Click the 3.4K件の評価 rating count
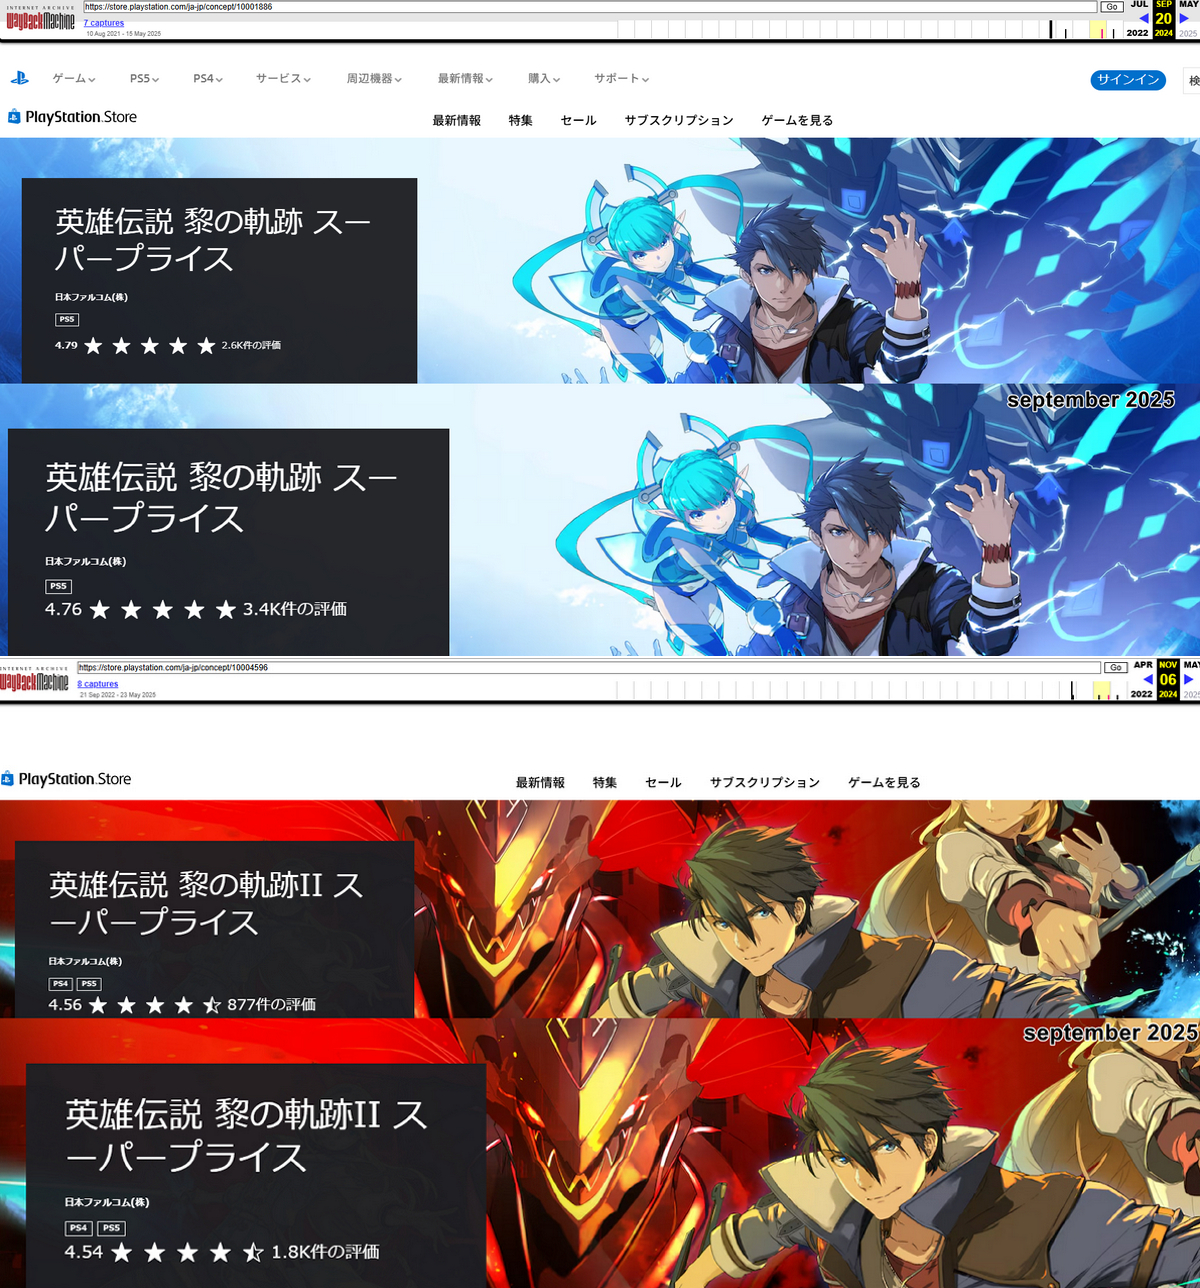Viewport: 1200px width, 1288px height. pos(295,609)
